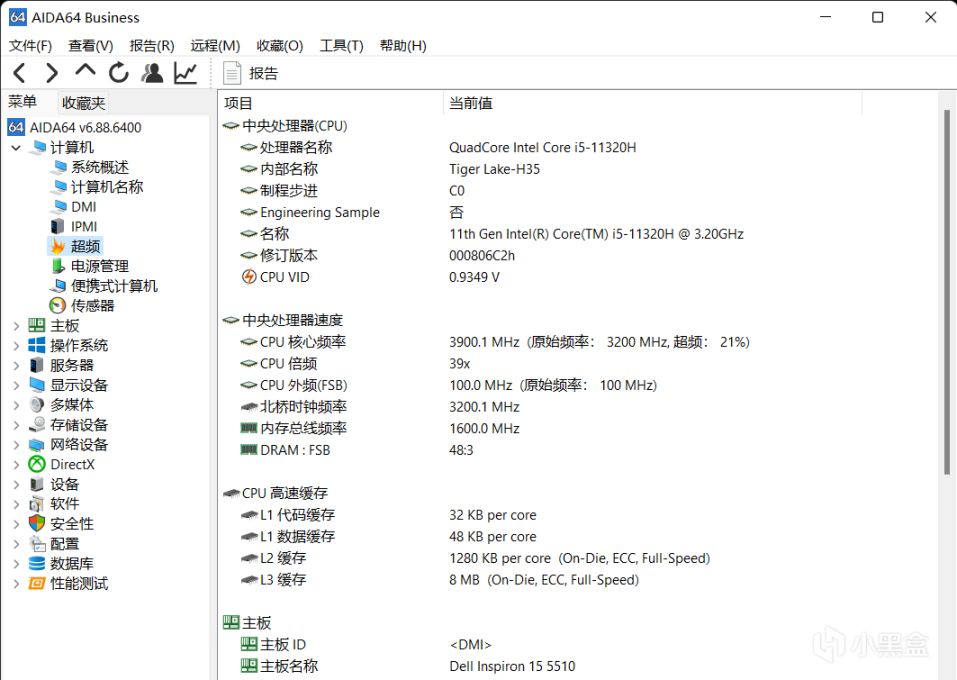Click the 当前值 column header
This screenshot has width=957, height=680.
click(x=652, y=103)
